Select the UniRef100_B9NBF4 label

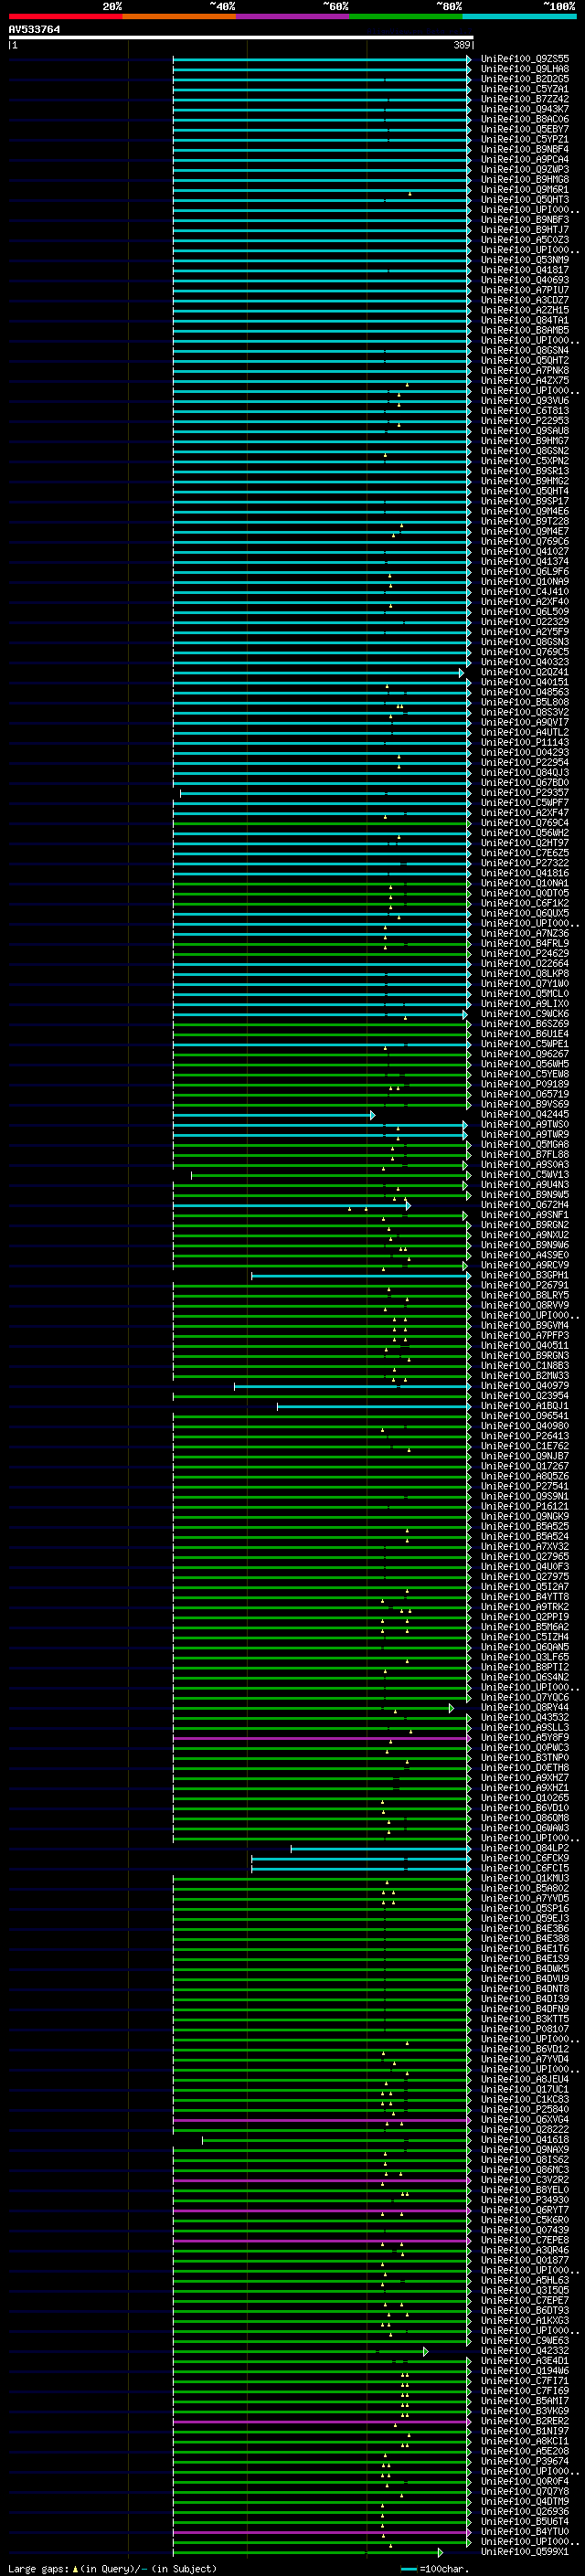pyautogui.click(x=525, y=150)
